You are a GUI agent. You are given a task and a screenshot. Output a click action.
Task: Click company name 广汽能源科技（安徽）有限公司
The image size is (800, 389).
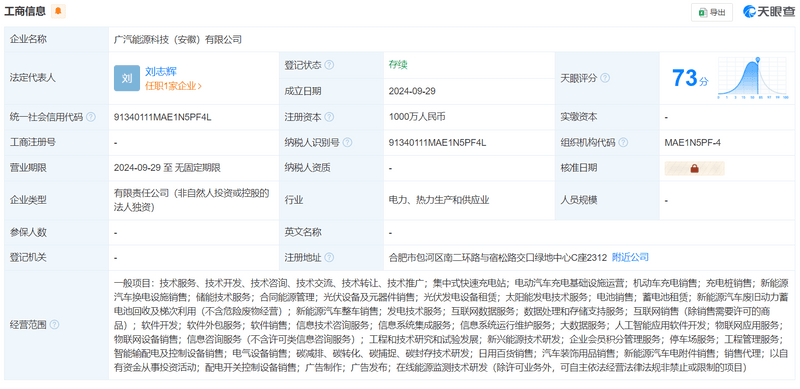click(178, 39)
